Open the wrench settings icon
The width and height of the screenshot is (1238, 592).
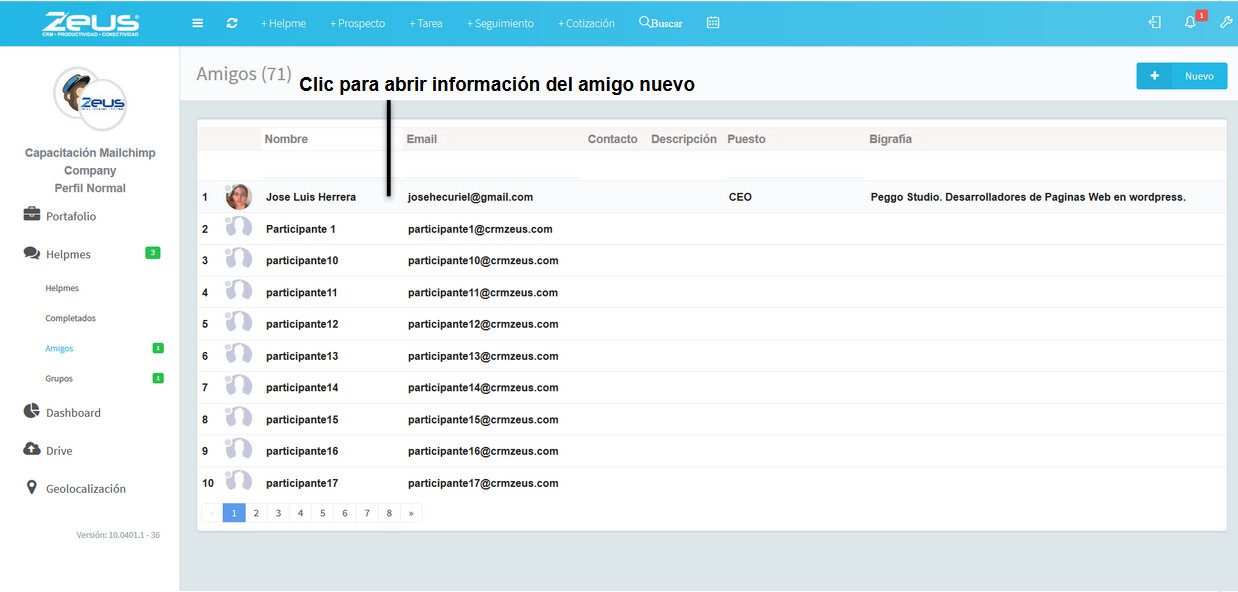1226,23
